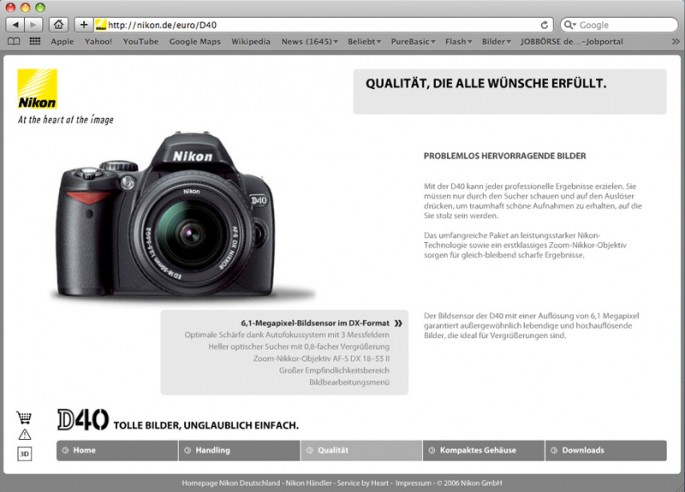This screenshot has width=685, height=492.
Task: Click 'QUALITÄT, DIE ALLE WÜNSCHE ERFÜLLT.' headline
Action: pyautogui.click(x=486, y=83)
